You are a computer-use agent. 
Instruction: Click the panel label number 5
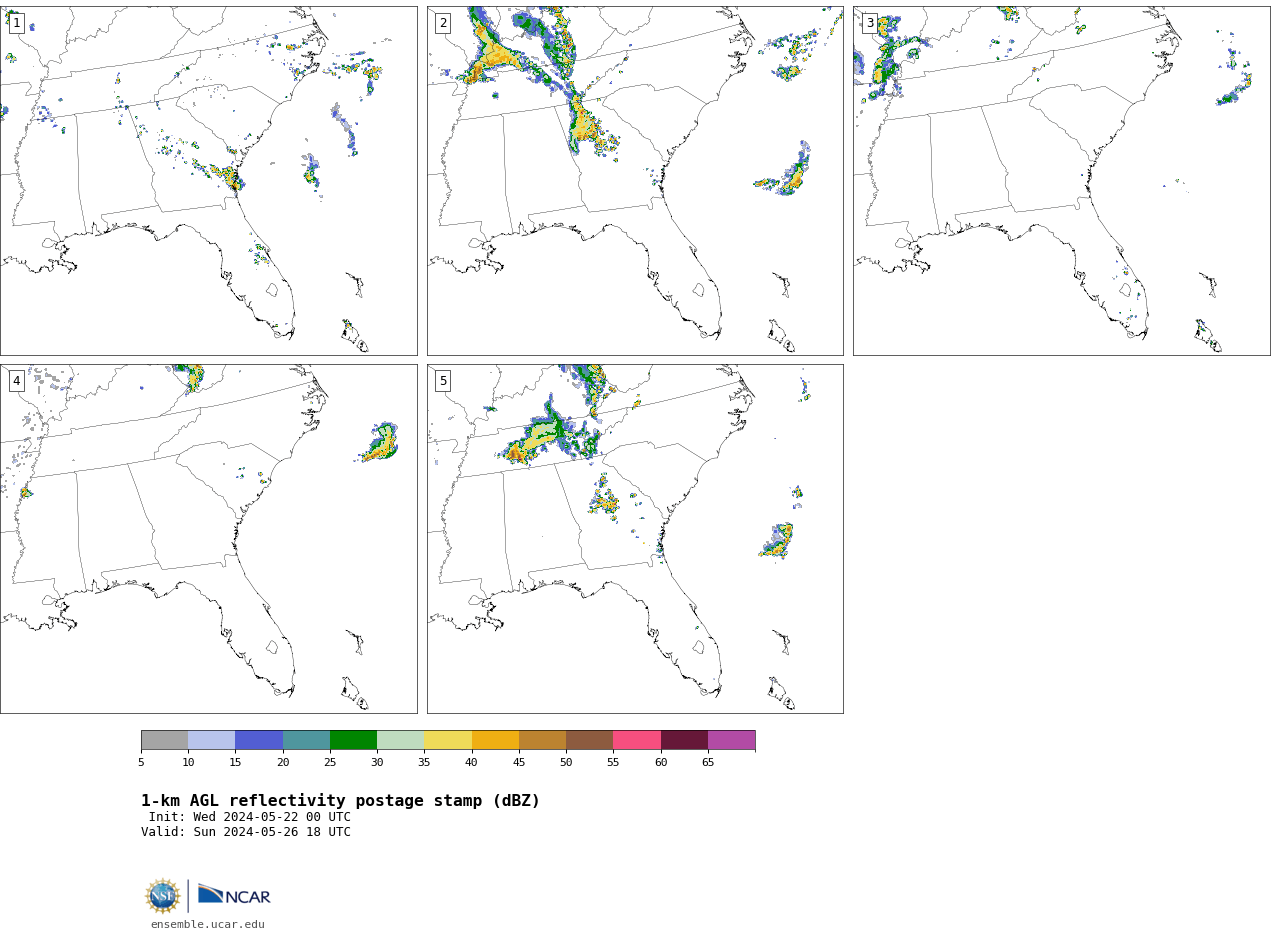(x=443, y=381)
